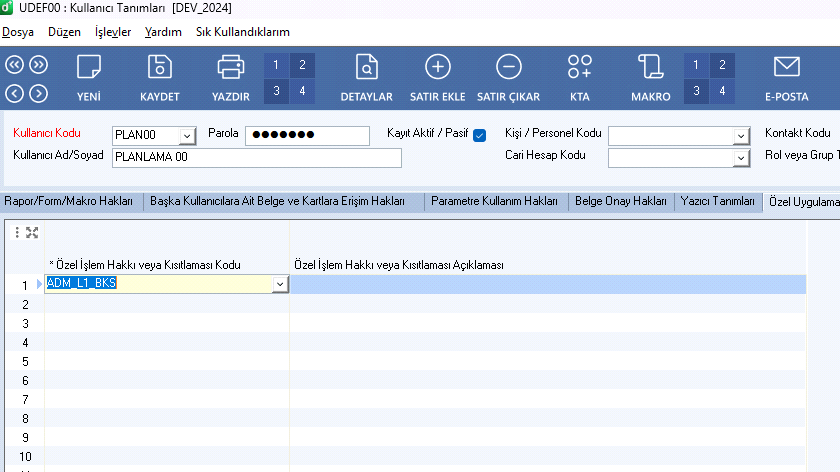Toggle the Kayıt Aktif / Pasif checkbox
Viewport: 840px width, 472px height.
[479, 135]
